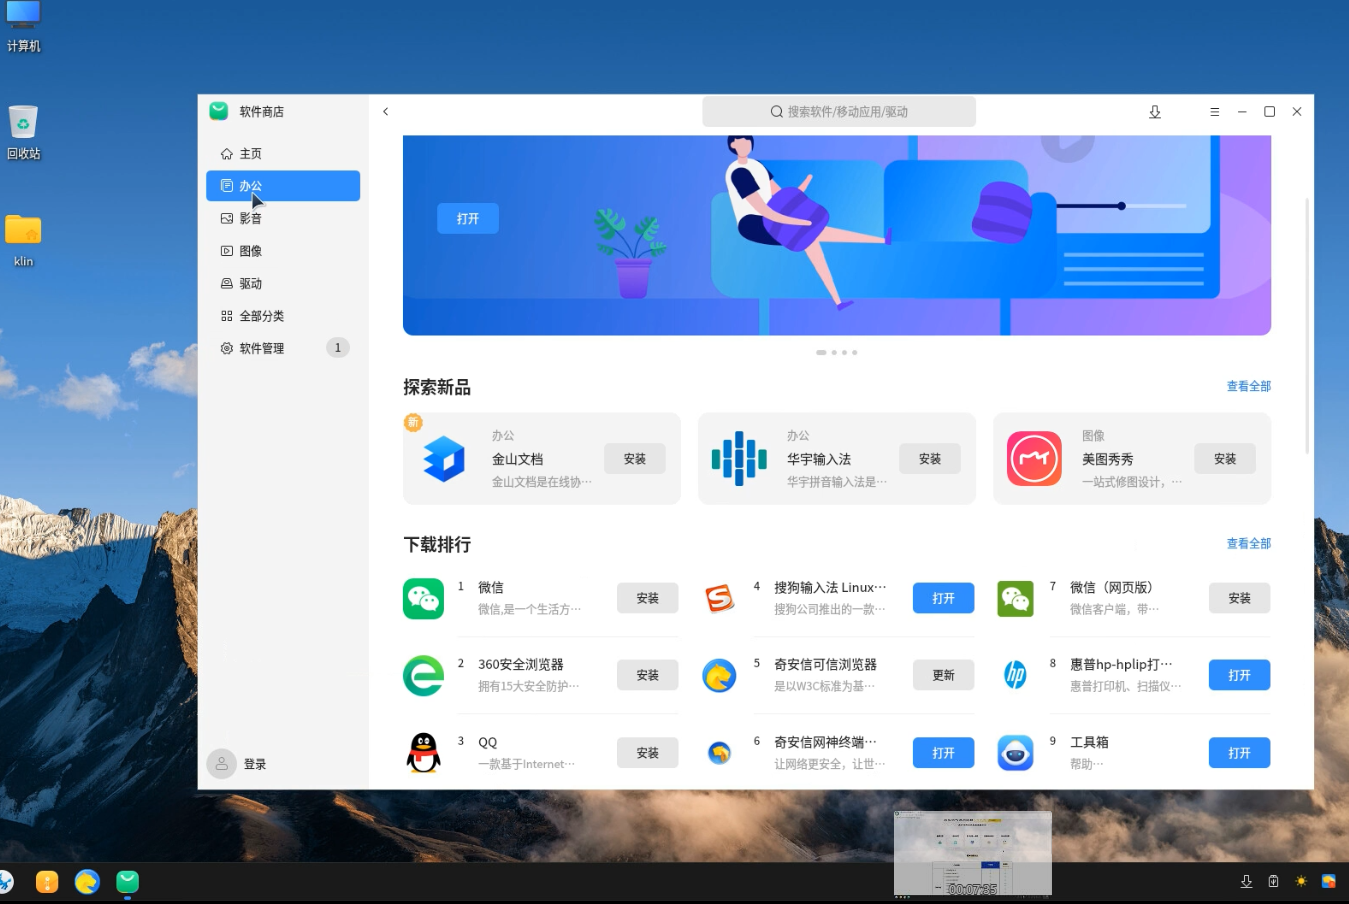This screenshot has height=904, width=1349.
Task: Click the window preview thumbnail above the taskbar
Action: click(973, 853)
